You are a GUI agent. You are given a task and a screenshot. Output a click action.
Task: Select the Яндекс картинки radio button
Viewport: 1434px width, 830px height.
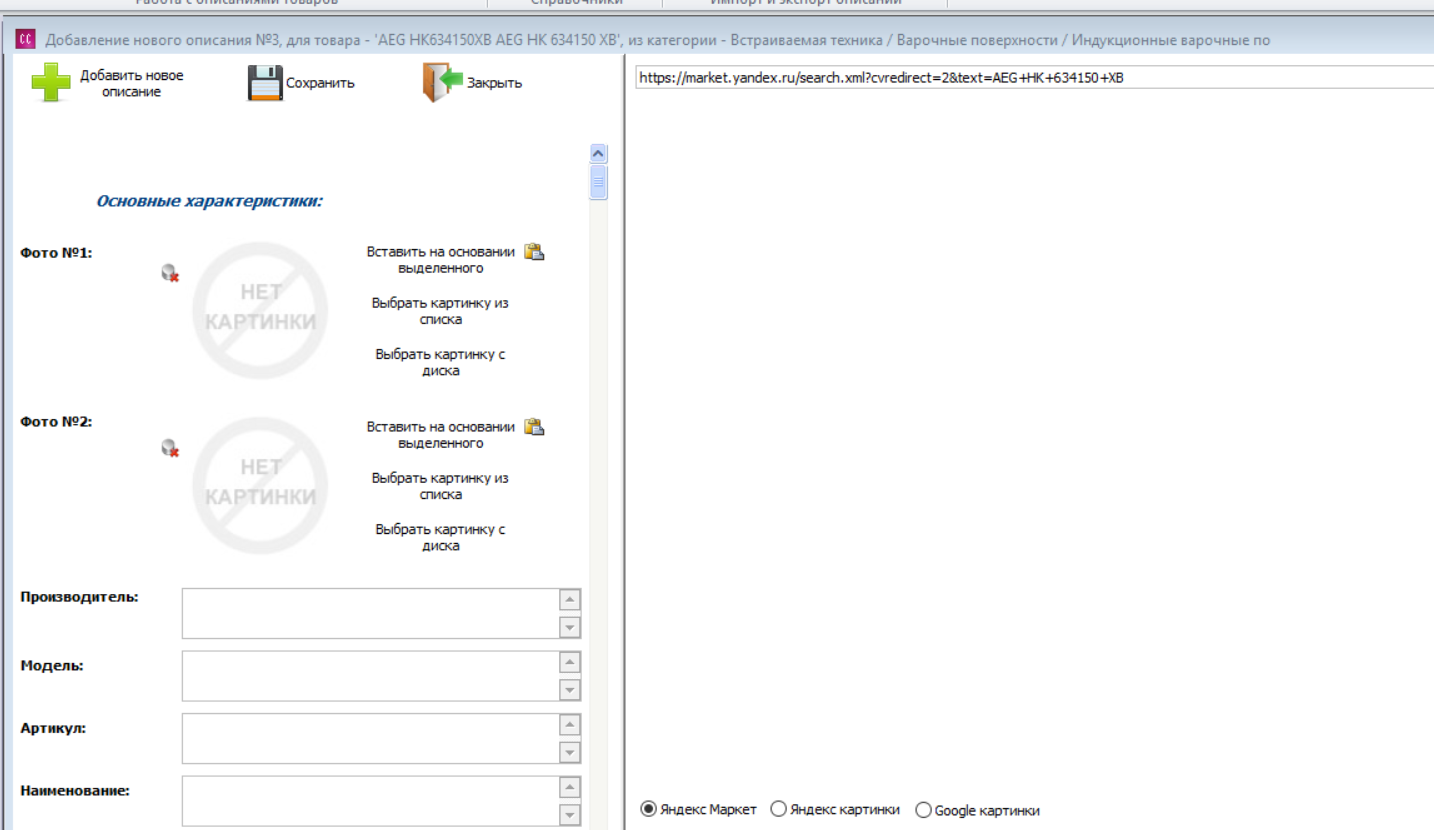click(779, 809)
